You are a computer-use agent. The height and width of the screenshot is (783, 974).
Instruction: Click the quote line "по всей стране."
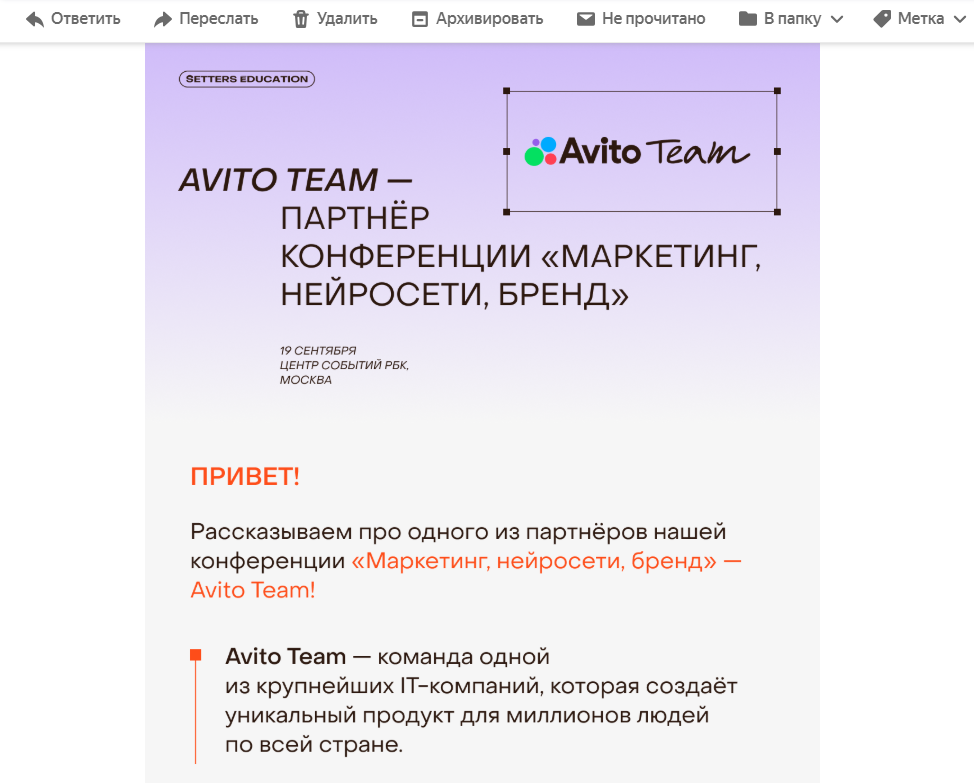tap(314, 745)
